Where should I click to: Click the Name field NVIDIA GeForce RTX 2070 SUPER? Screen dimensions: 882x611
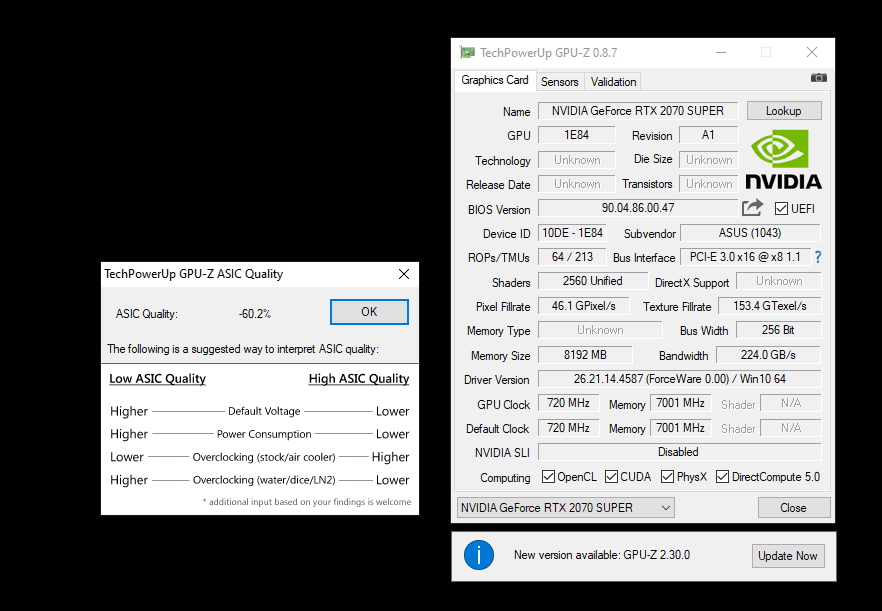[638, 111]
